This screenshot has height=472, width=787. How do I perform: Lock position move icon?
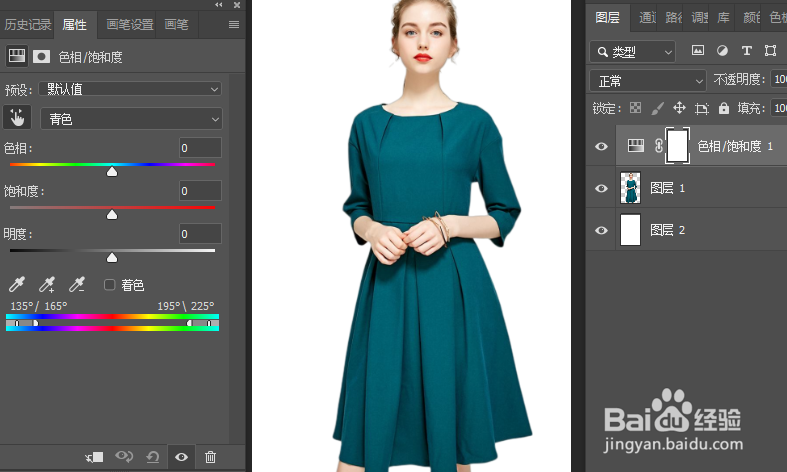(x=679, y=107)
